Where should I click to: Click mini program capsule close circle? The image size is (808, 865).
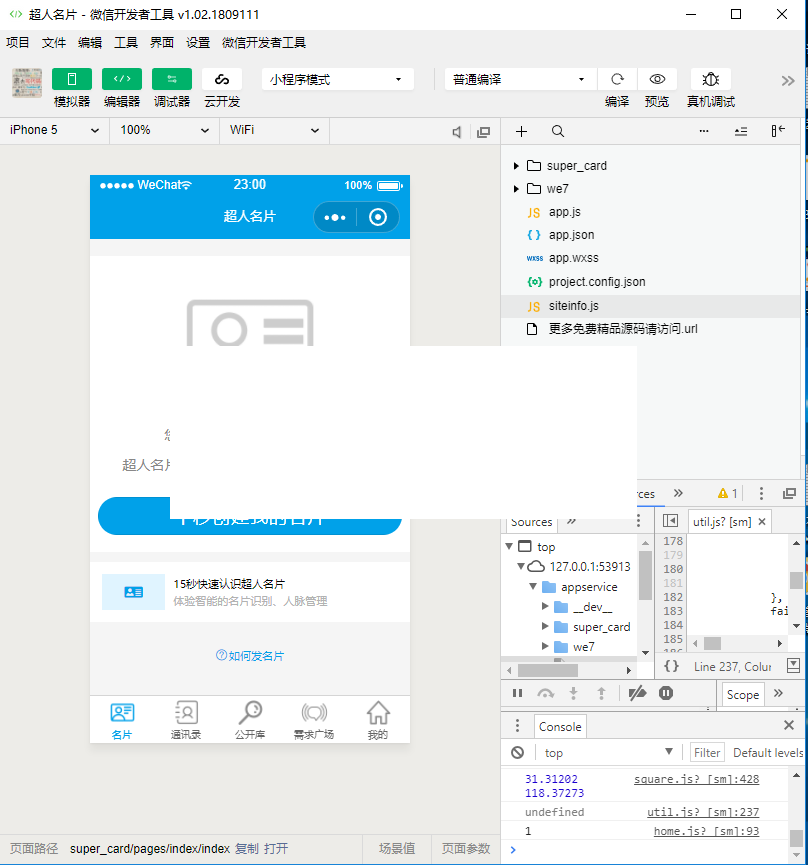[378, 217]
